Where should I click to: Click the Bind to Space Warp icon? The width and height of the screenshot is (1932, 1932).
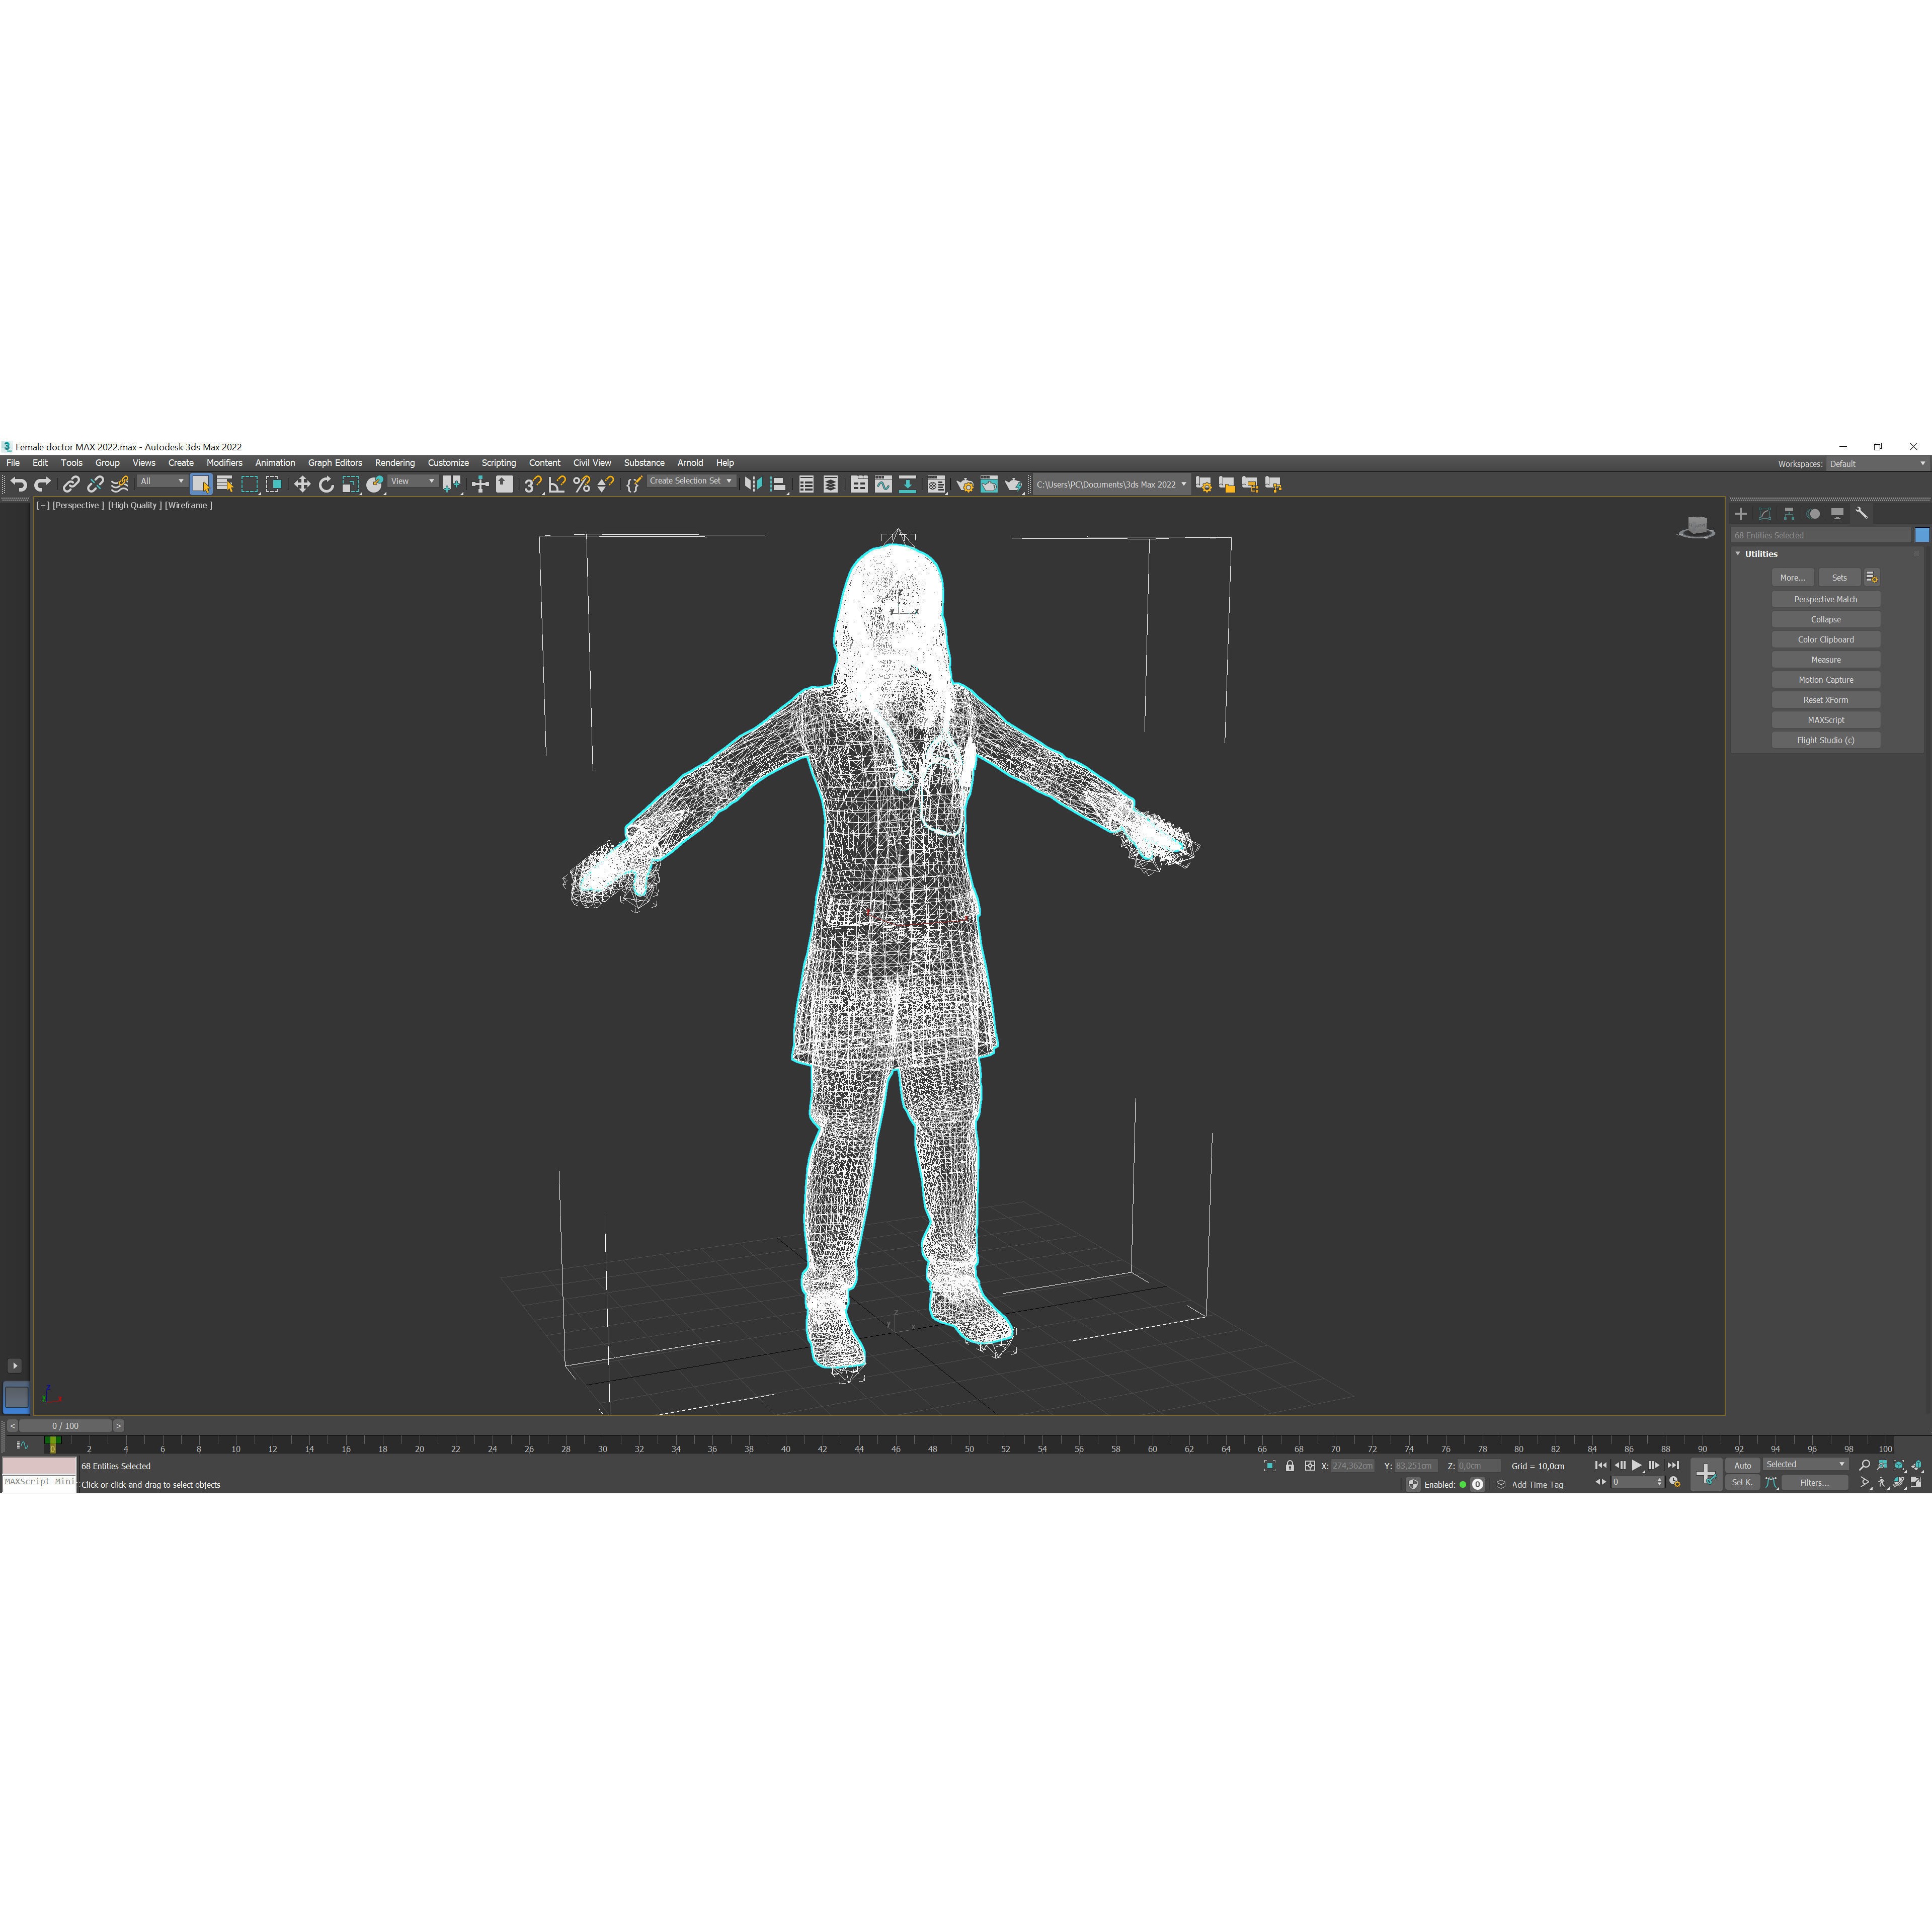tap(120, 484)
